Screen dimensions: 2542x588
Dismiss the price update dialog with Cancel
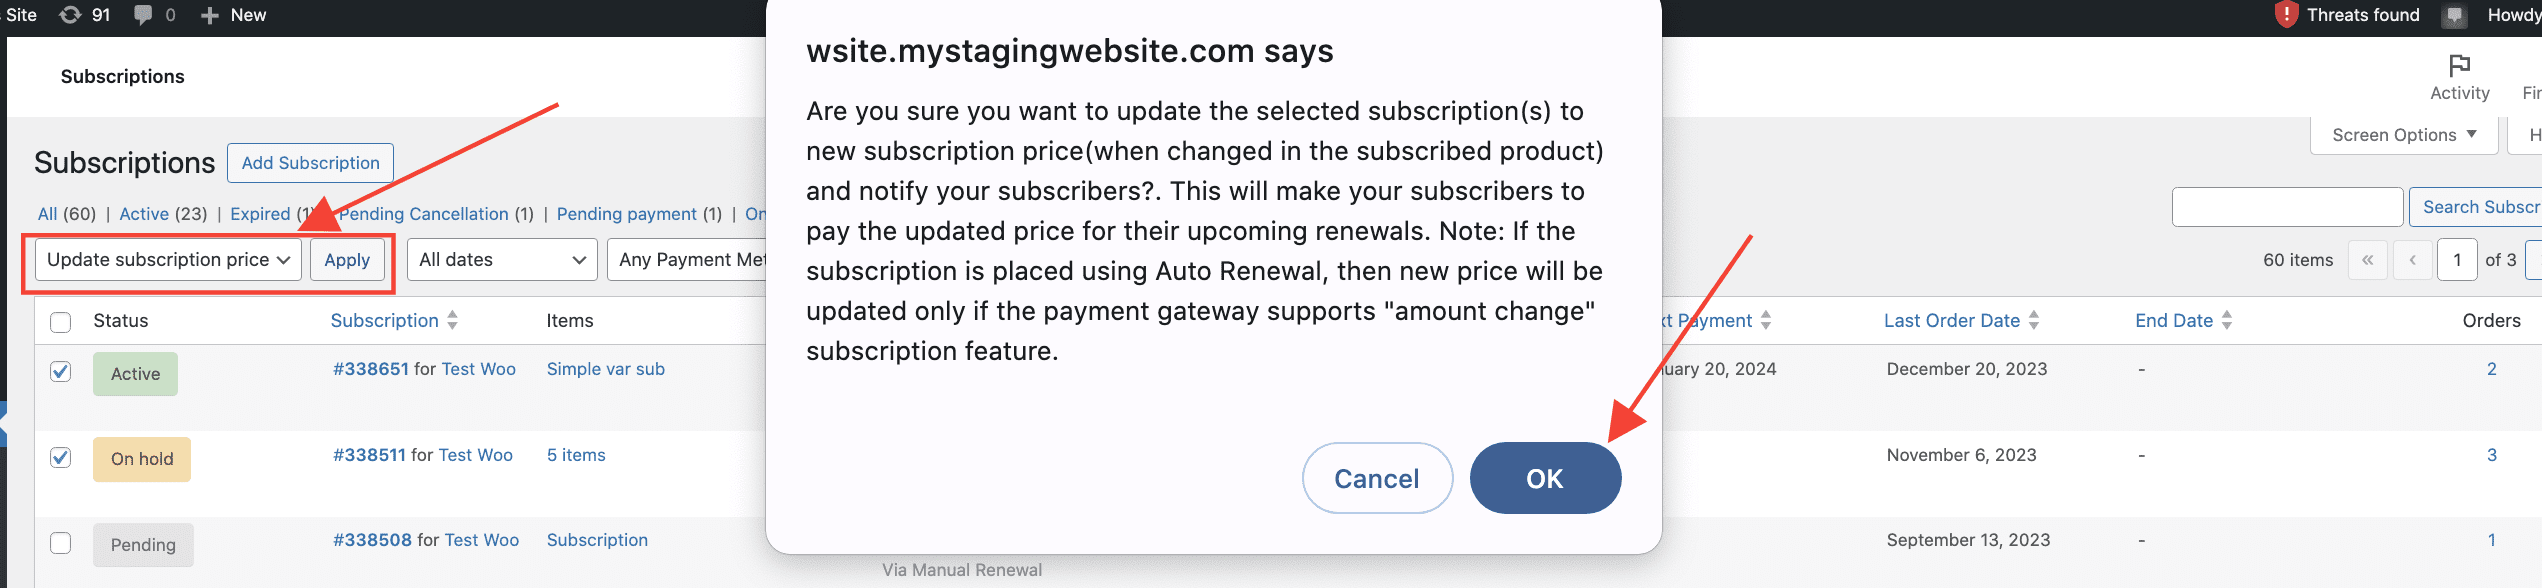click(x=1377, y=478)
